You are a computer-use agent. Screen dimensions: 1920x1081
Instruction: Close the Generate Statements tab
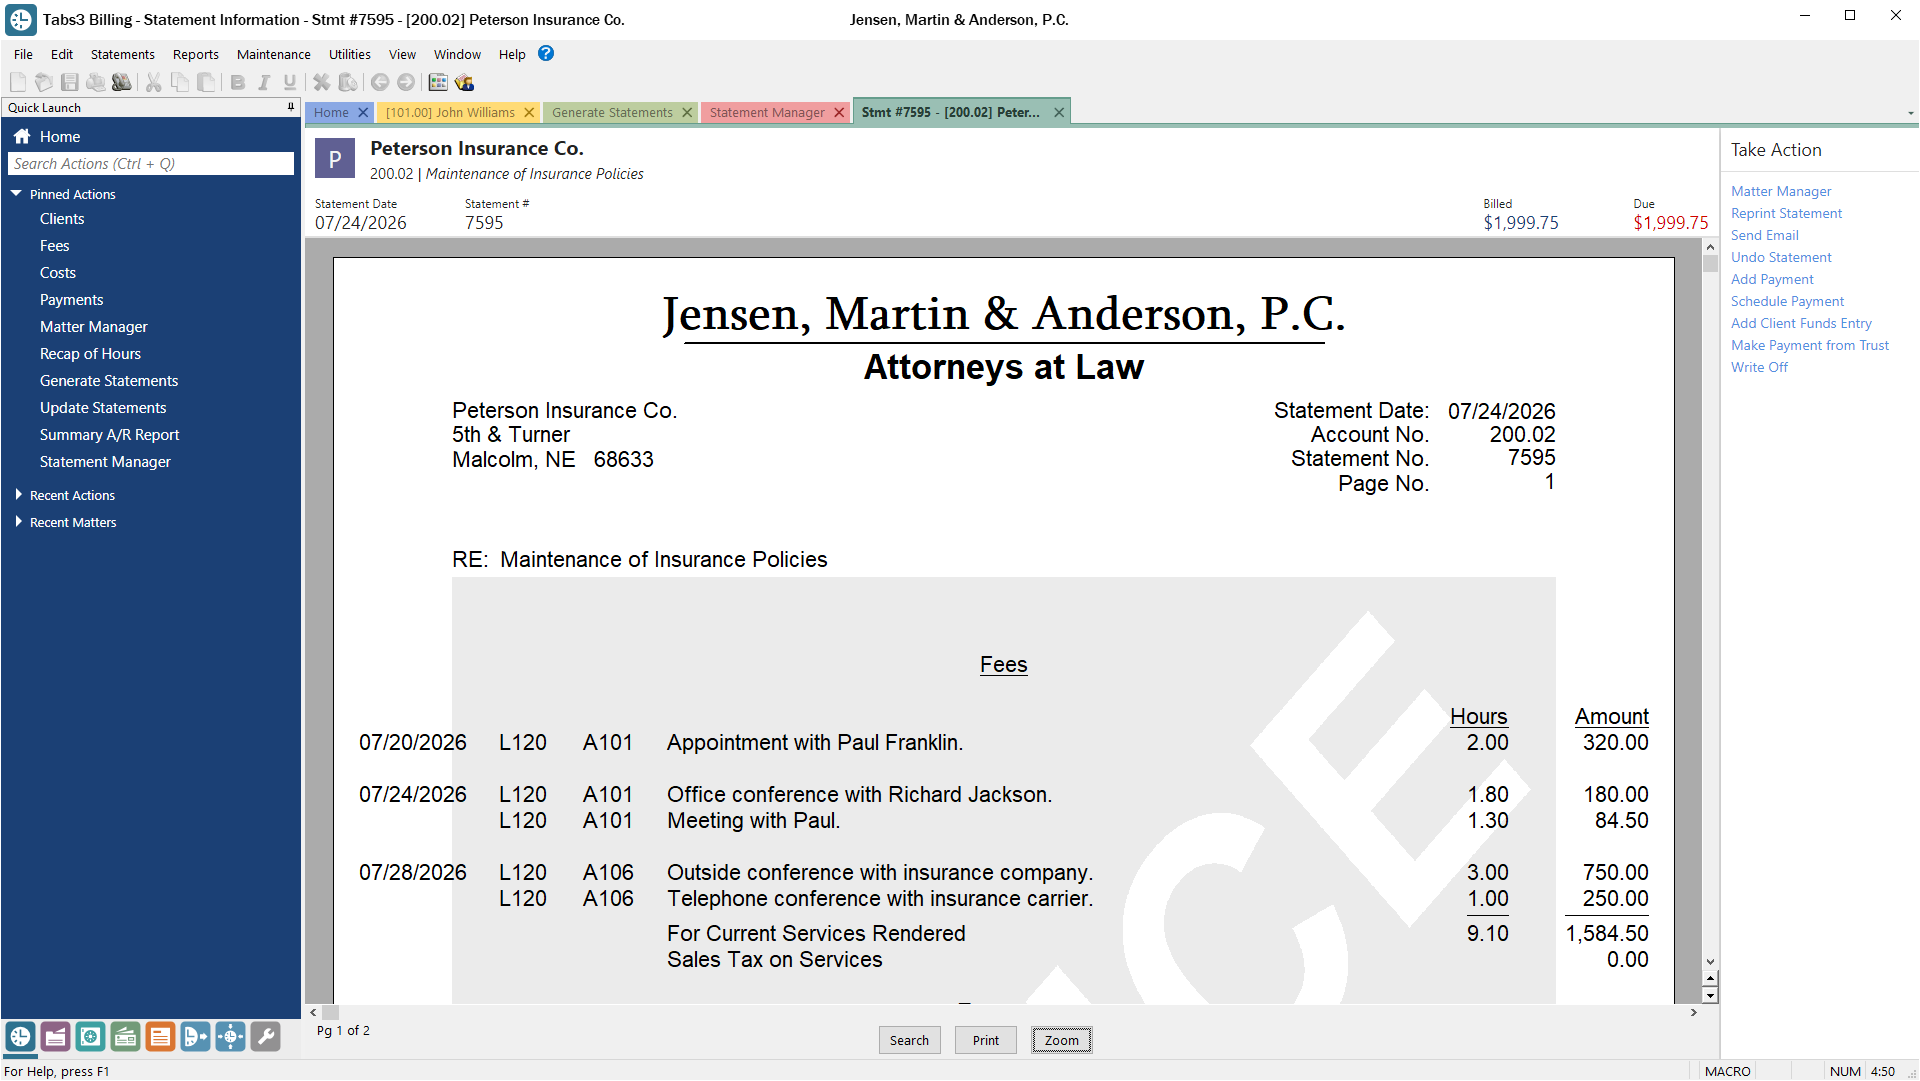(x=687, y=112)
